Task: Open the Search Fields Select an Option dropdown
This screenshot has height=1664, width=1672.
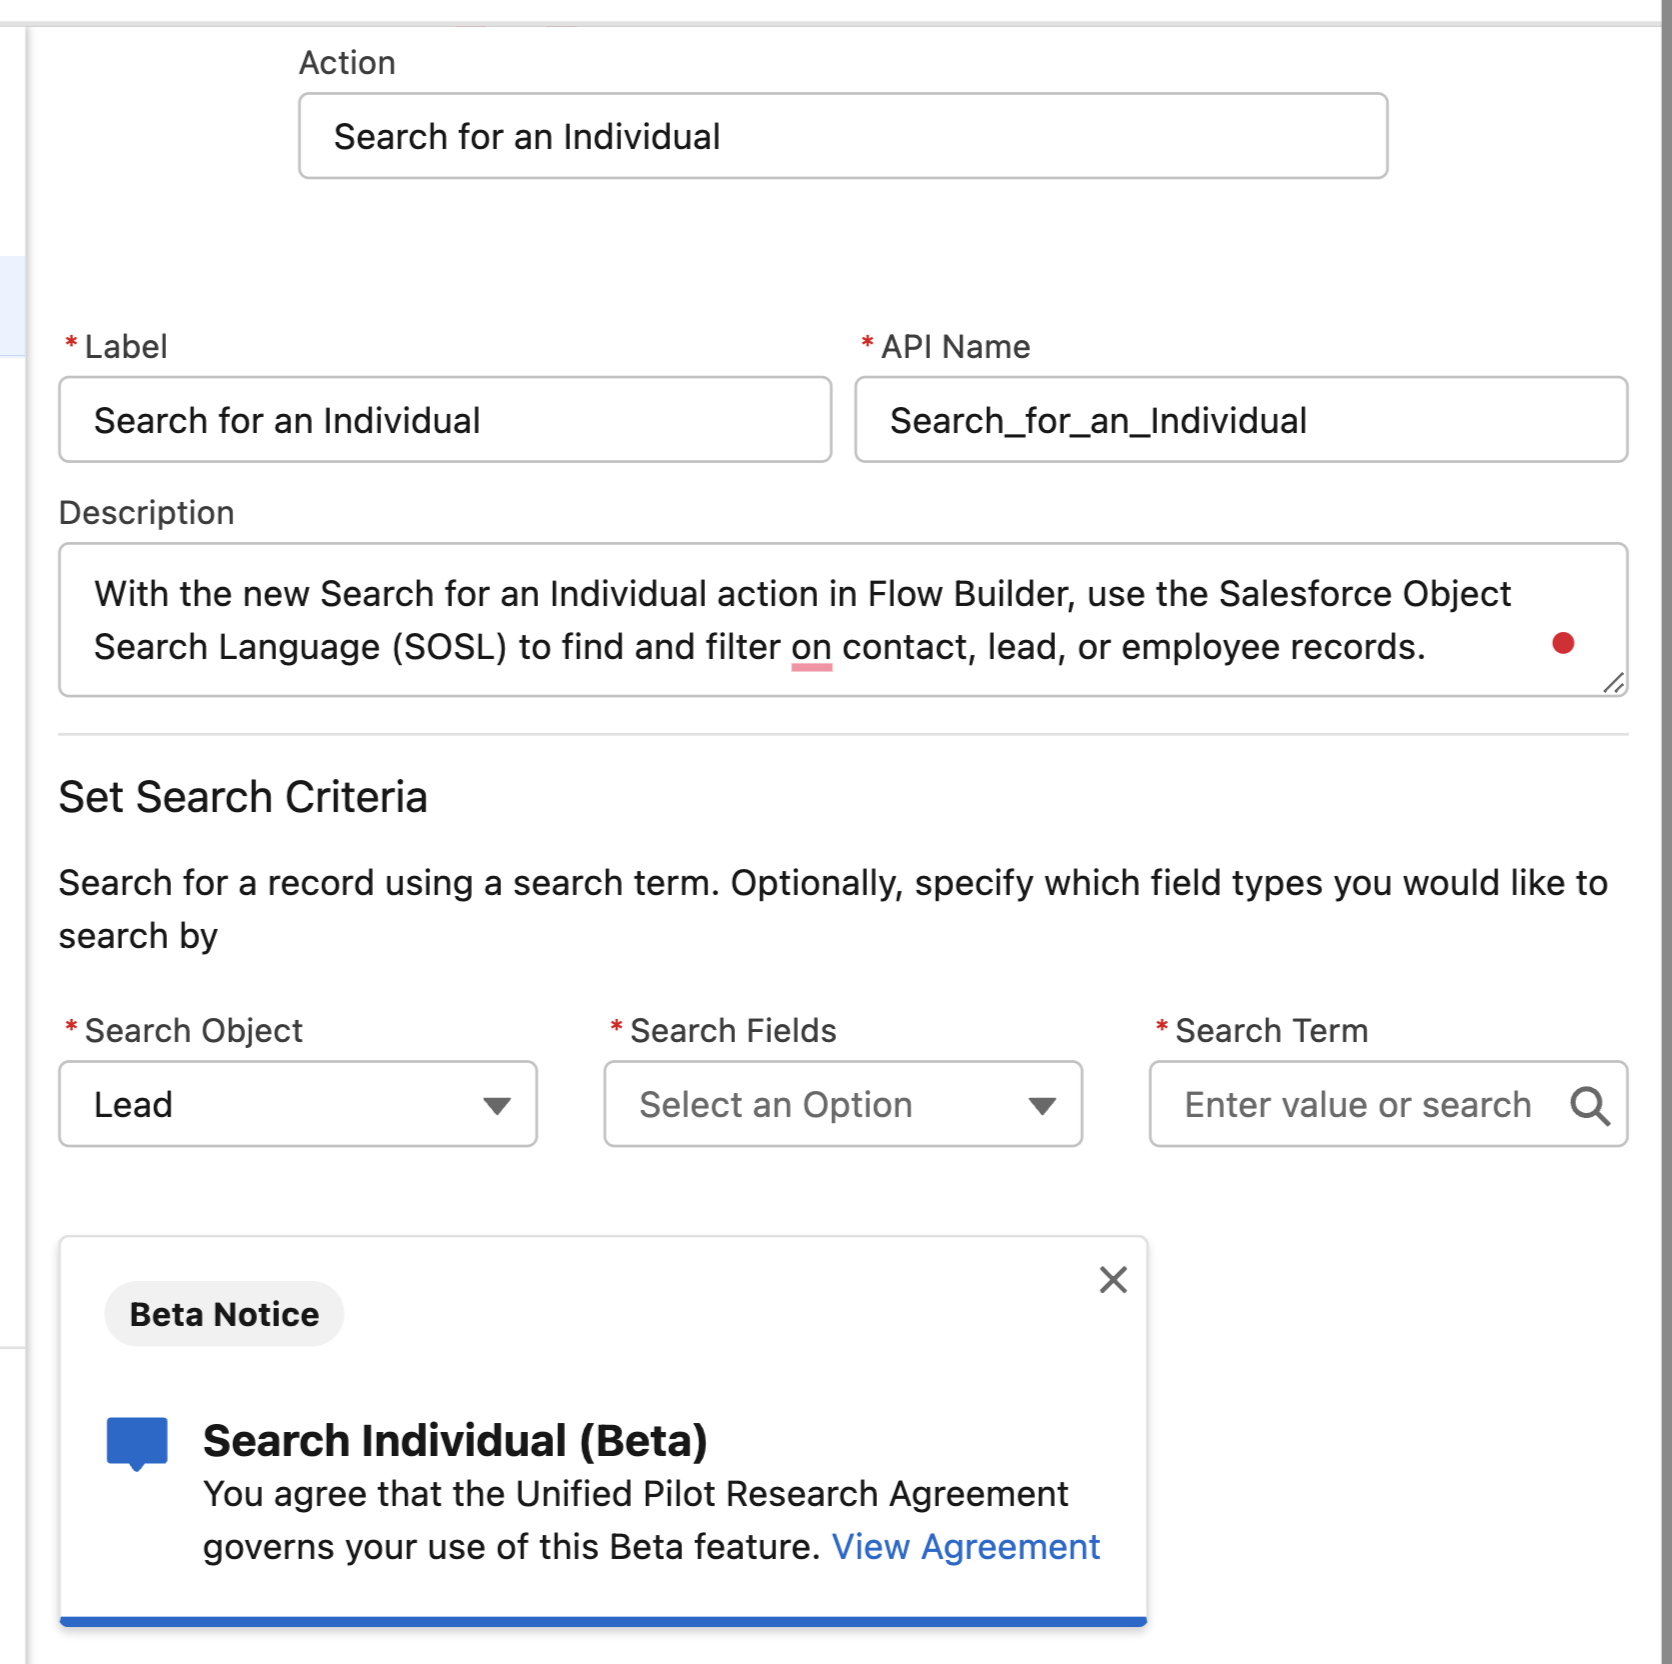Action: (843, 1104)
